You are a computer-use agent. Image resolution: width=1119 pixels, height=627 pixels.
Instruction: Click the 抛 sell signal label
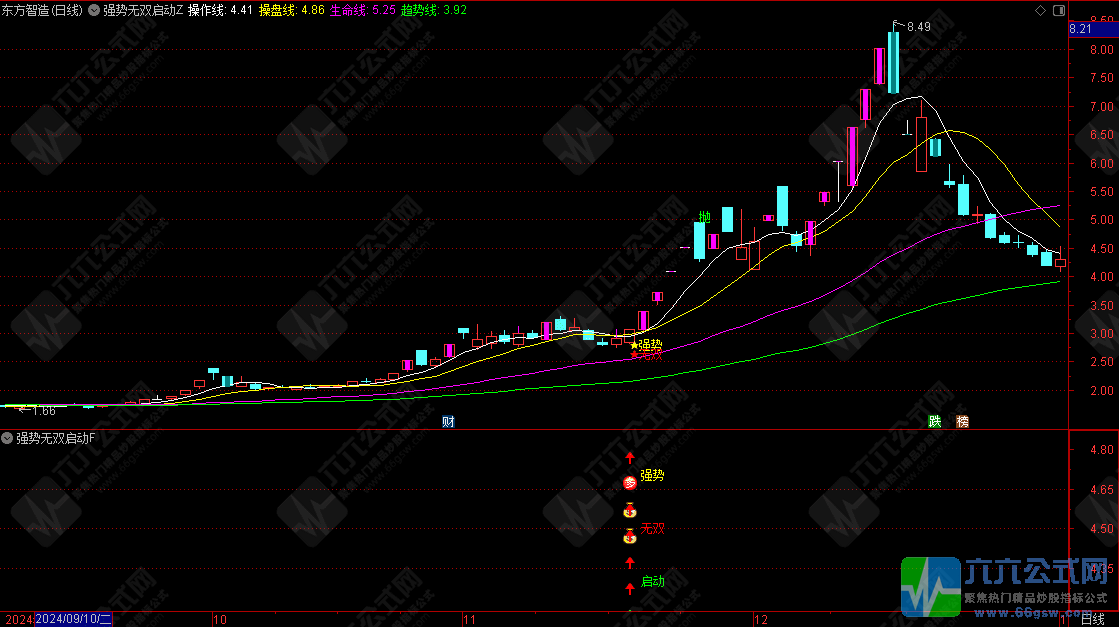coord(704,217)
